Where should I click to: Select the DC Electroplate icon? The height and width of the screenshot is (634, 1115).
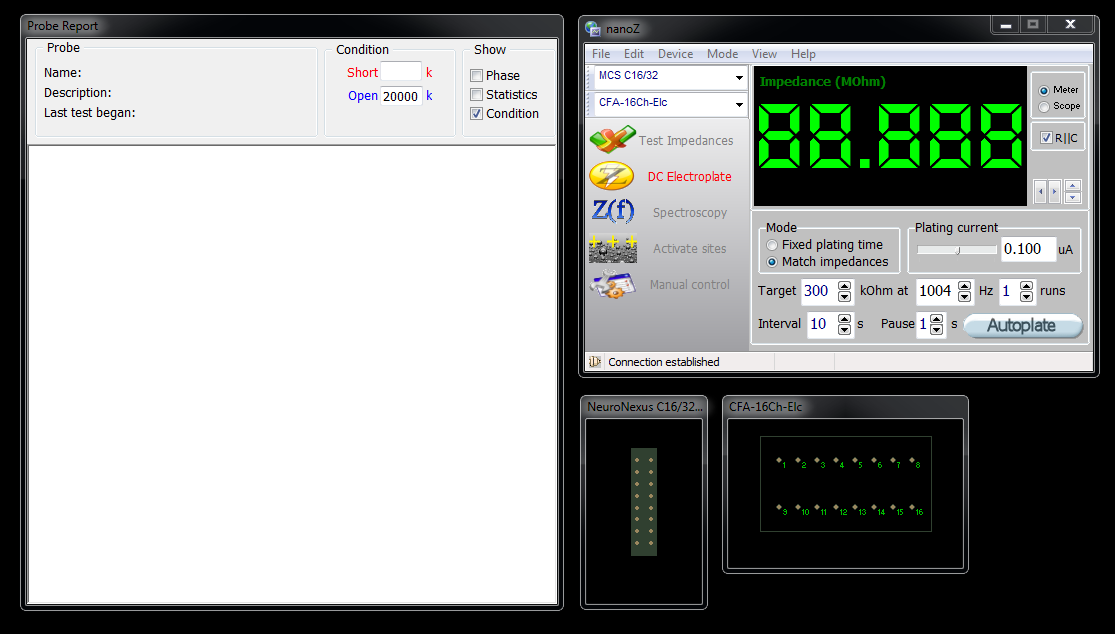[x=611, y=176]
